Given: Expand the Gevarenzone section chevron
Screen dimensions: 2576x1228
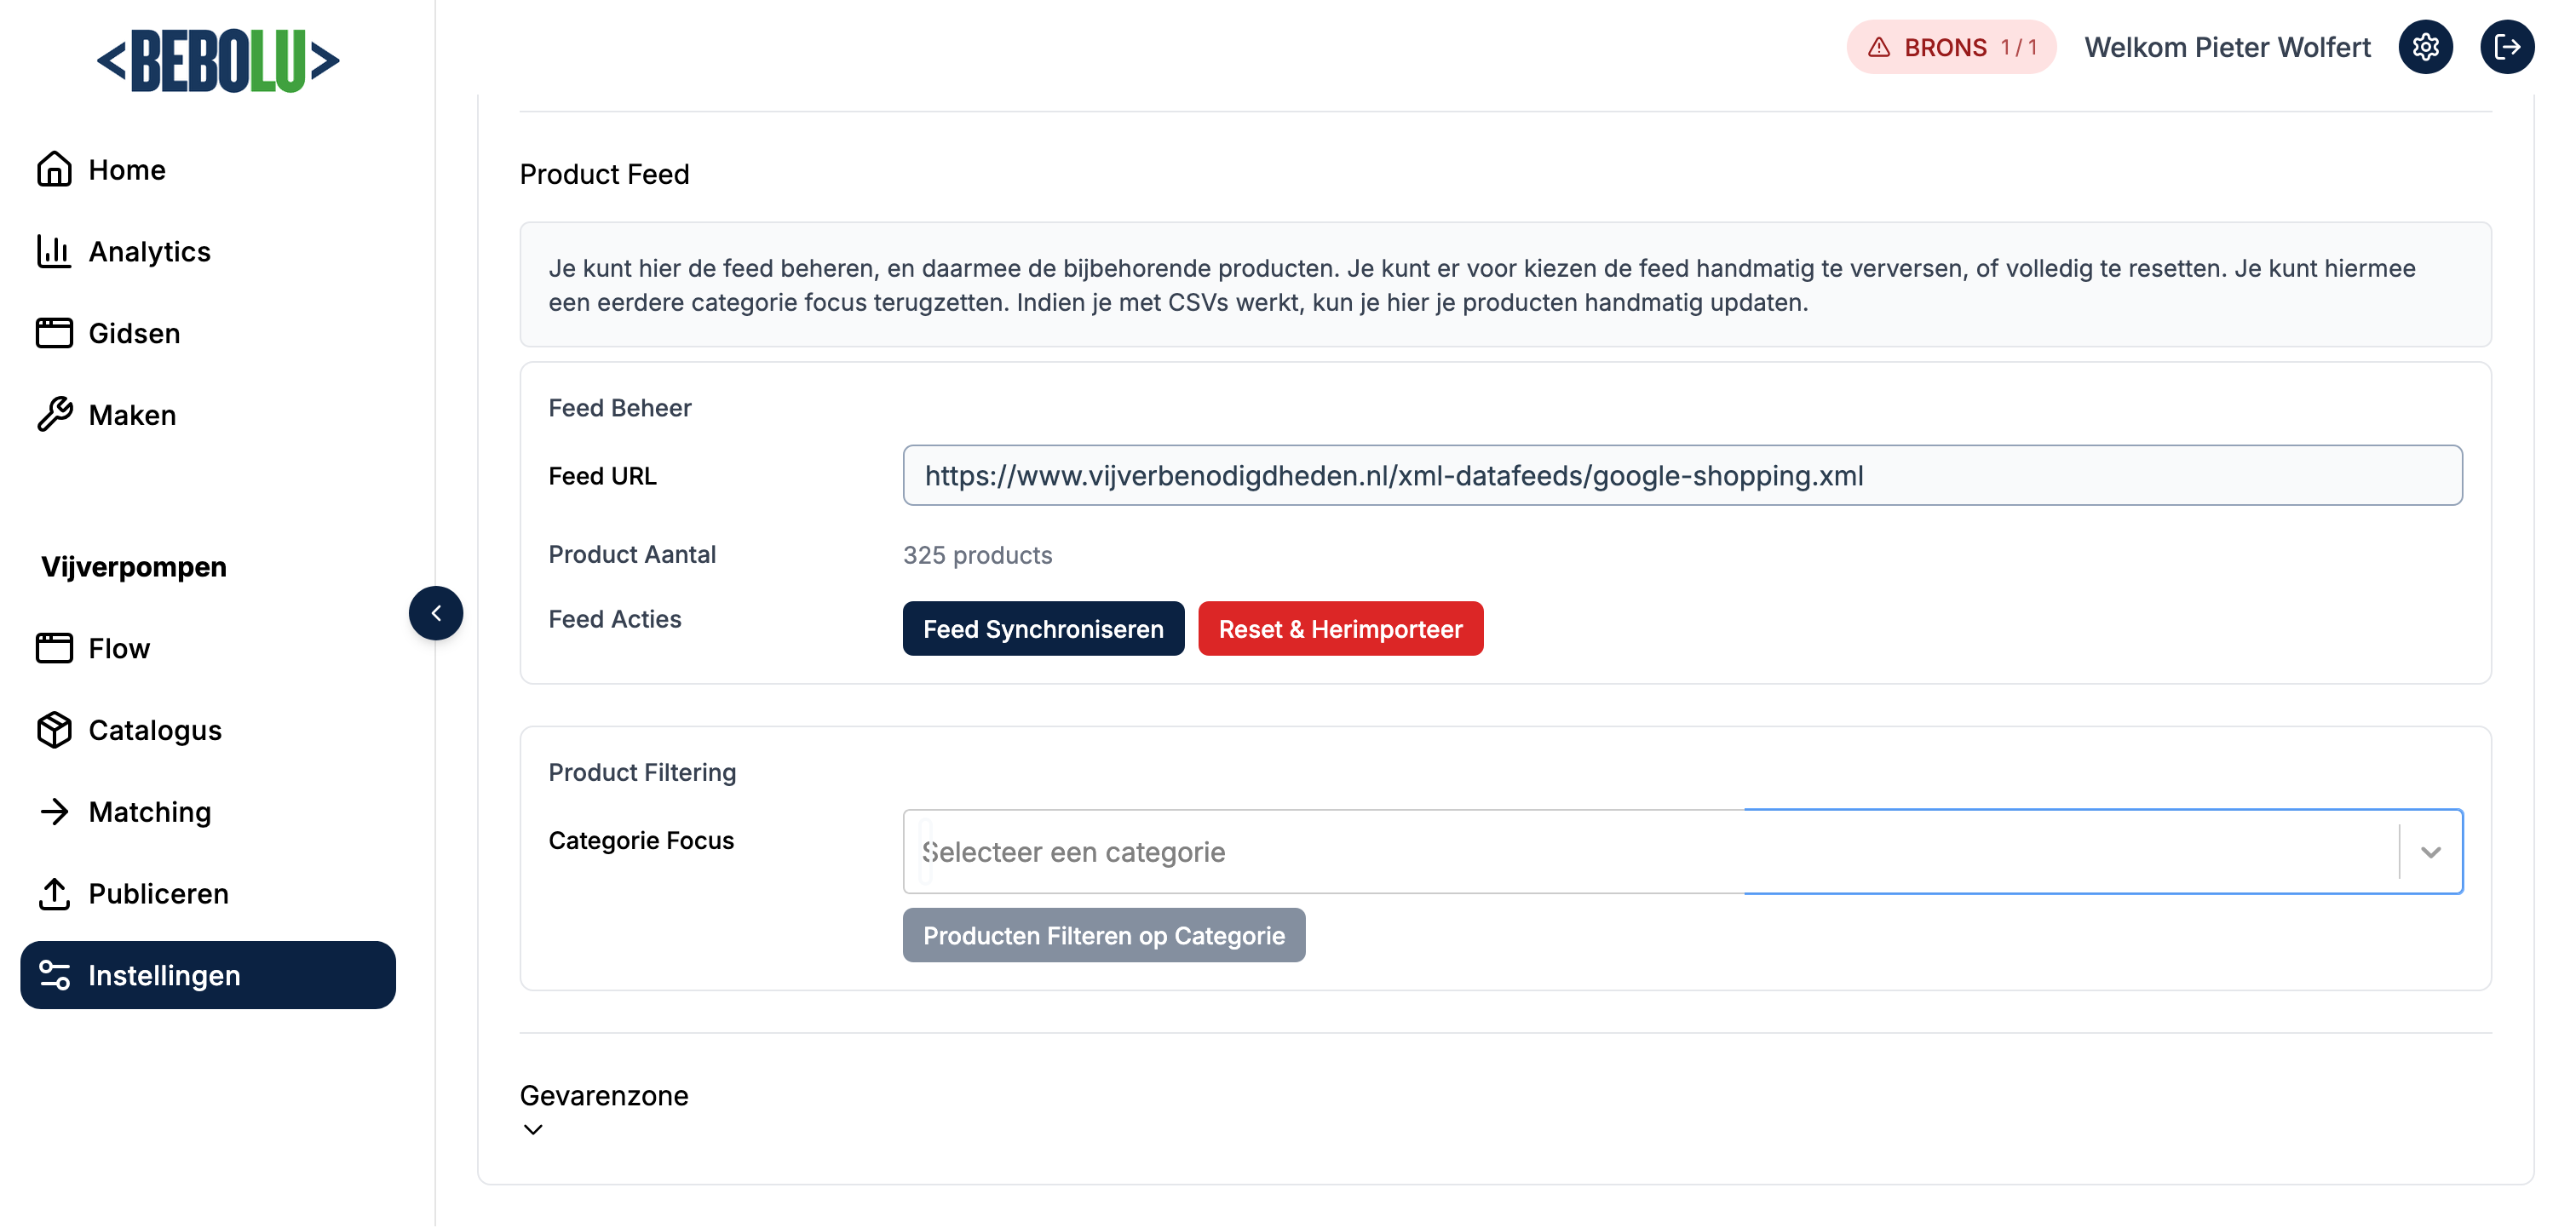Looking at the screenshot, I should click(533, 1130).
